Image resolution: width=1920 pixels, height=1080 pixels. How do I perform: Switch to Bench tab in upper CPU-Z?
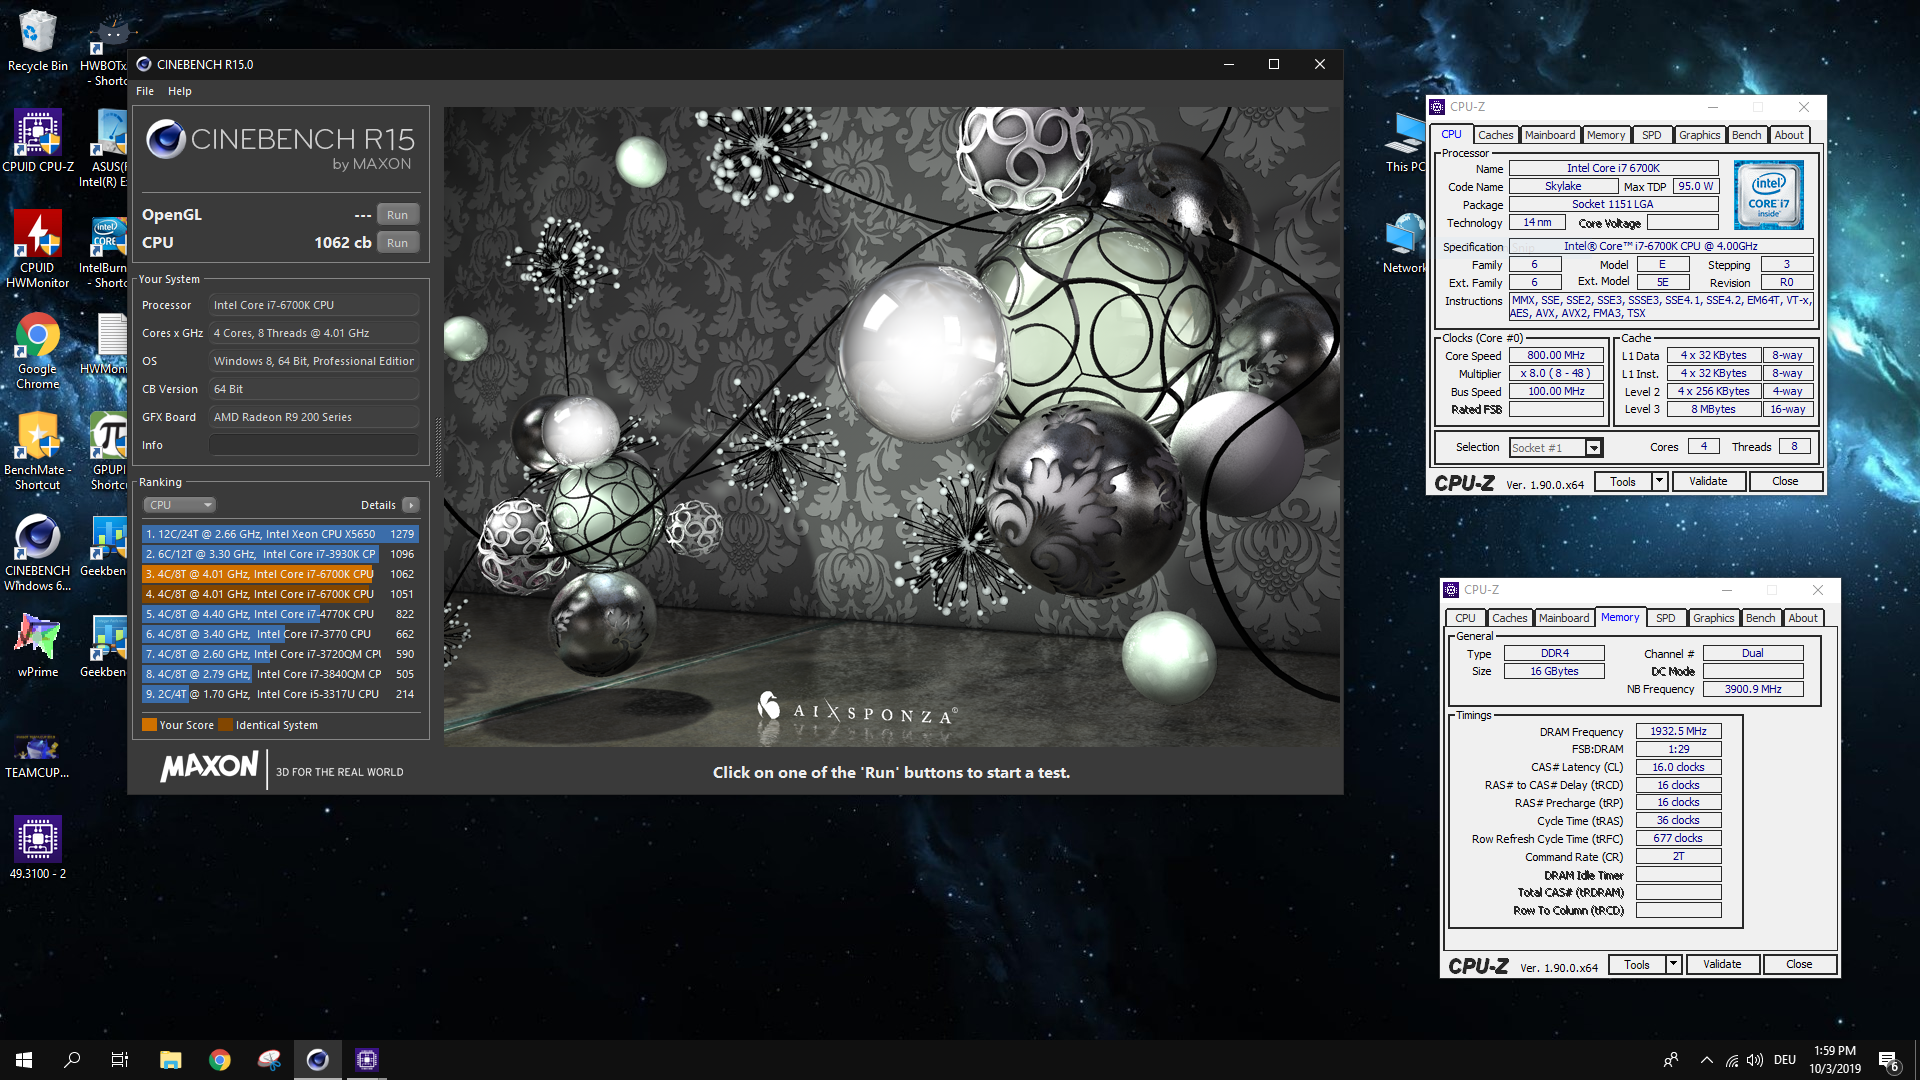point(1746,135)
